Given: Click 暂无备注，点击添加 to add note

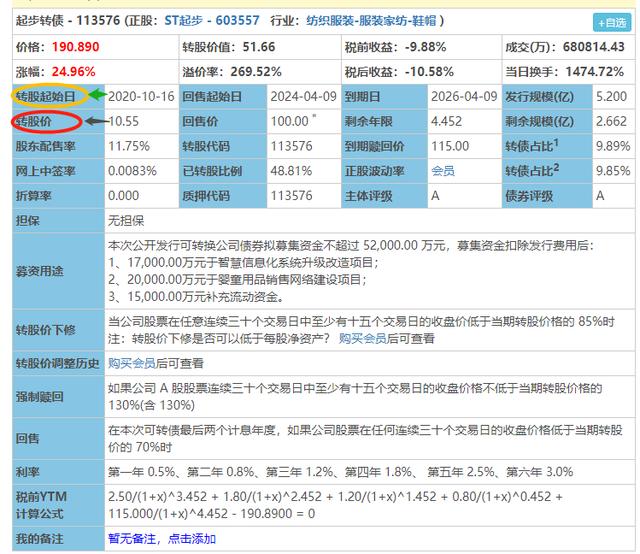Looking at the screenshot, I should pos(162,538).
